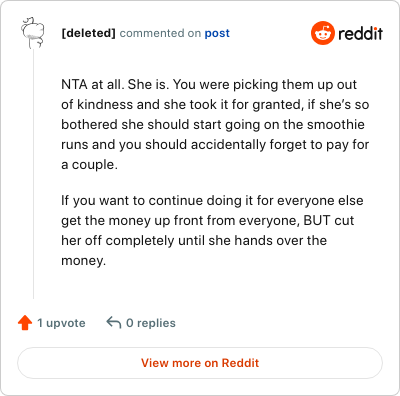The height and width of the screenshot is (396, 400).
Task: Click the "commented on" text
Action: coord(160,33)
